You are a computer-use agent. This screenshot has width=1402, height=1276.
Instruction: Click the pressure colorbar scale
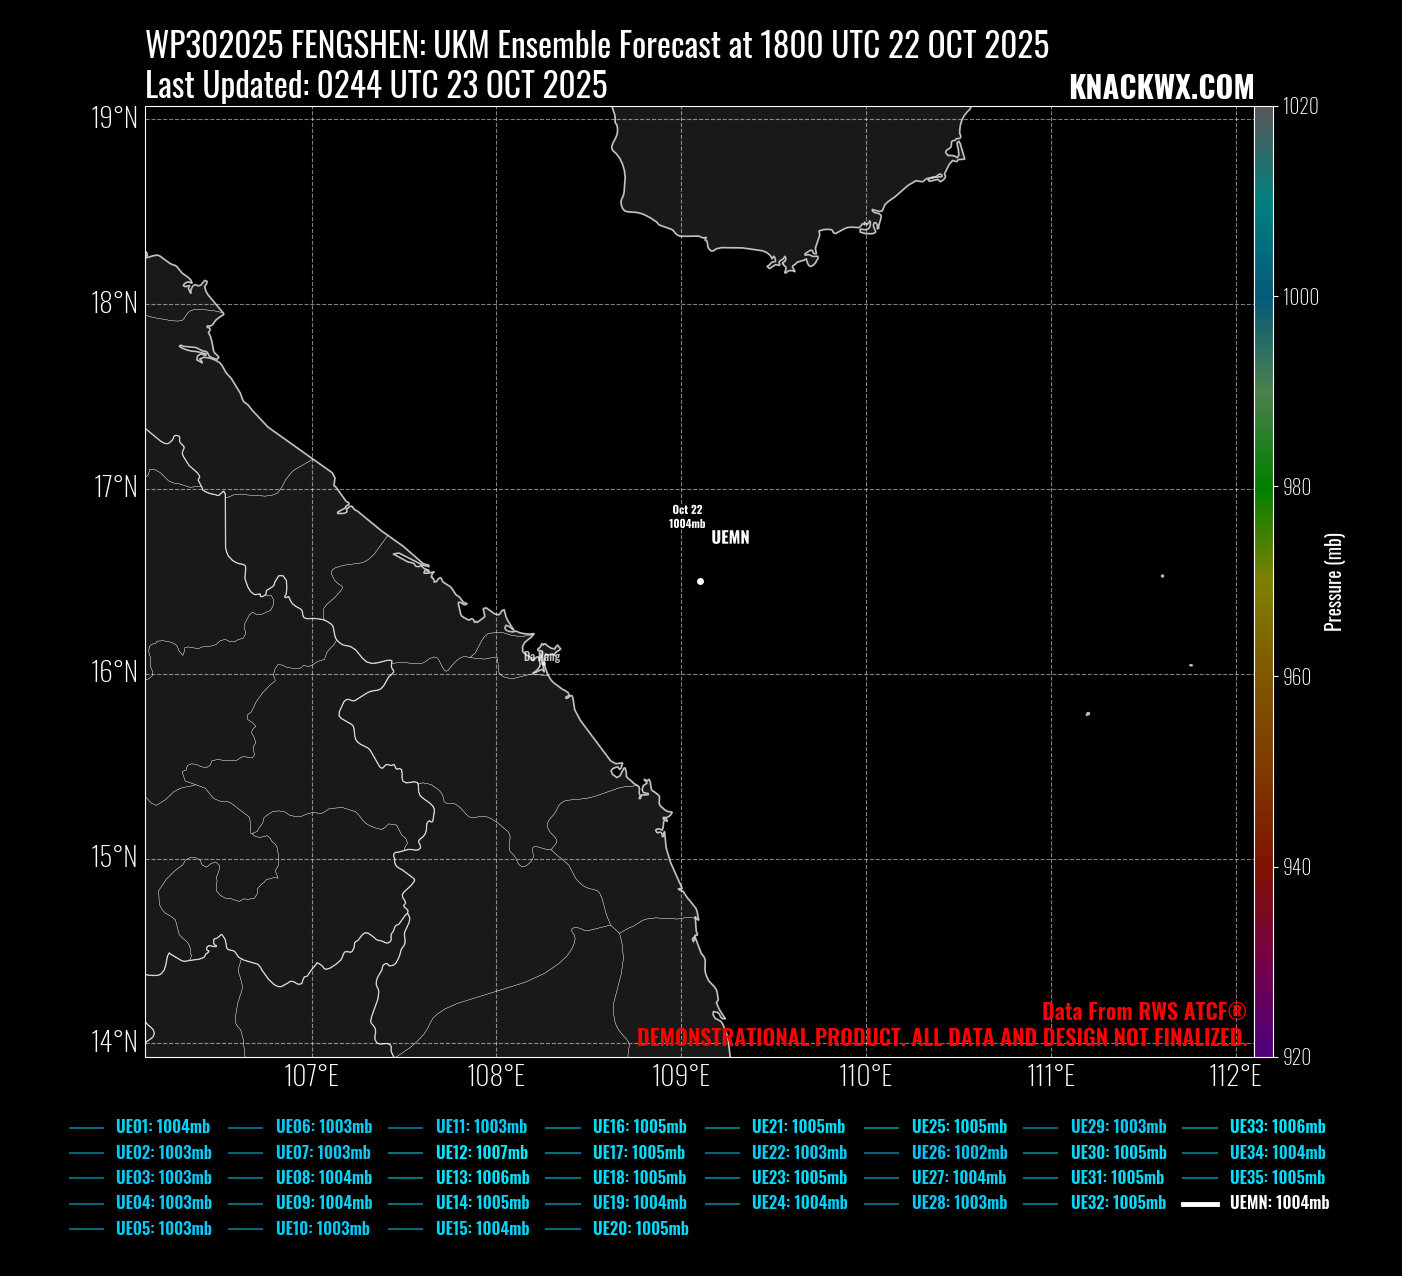(1264, 580)
